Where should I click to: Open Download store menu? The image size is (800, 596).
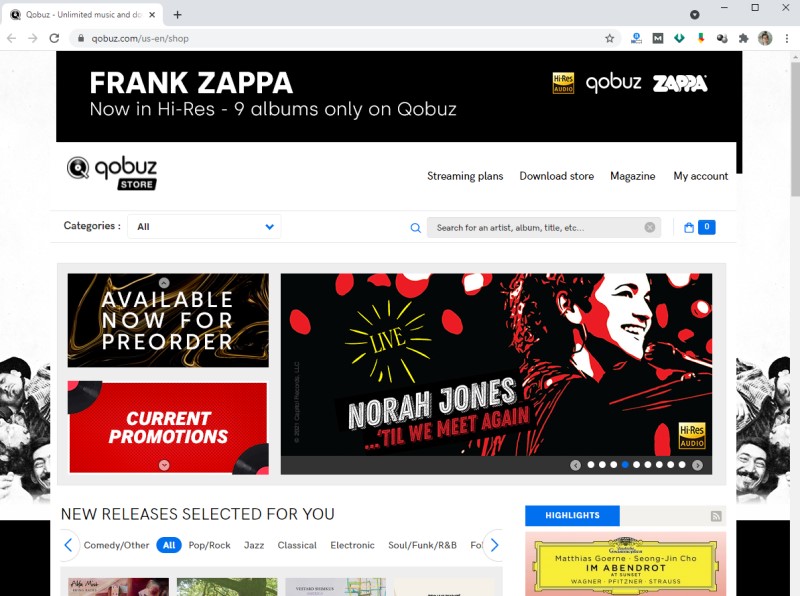tap(557, 176)
